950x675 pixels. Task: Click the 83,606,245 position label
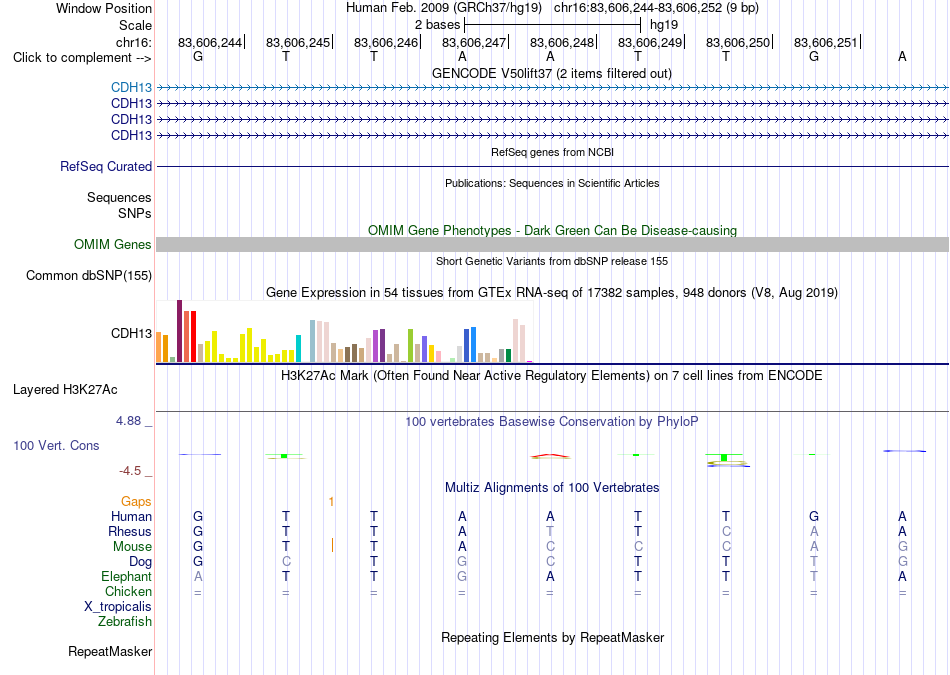pyautogui.click(x=297, y=42)
